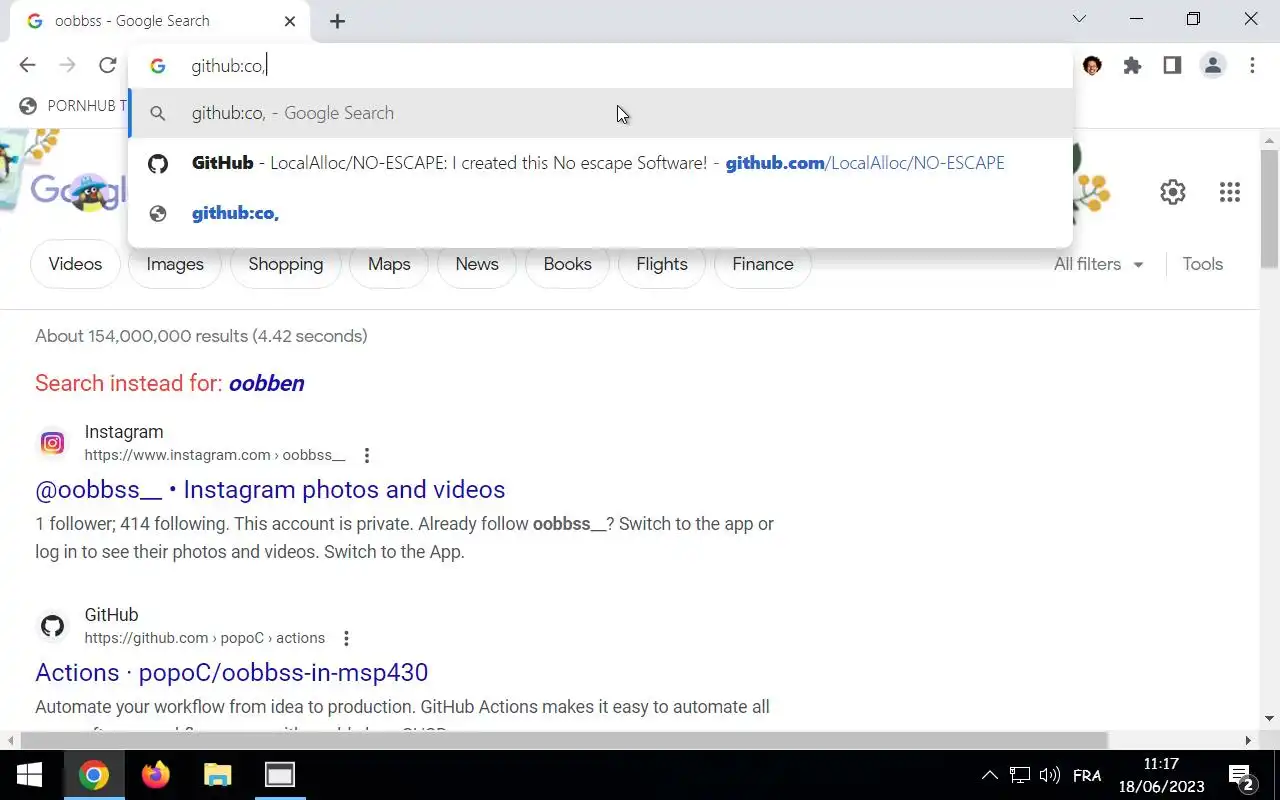Click the scroll-down arrow of vertical scrollbar

1269,718
